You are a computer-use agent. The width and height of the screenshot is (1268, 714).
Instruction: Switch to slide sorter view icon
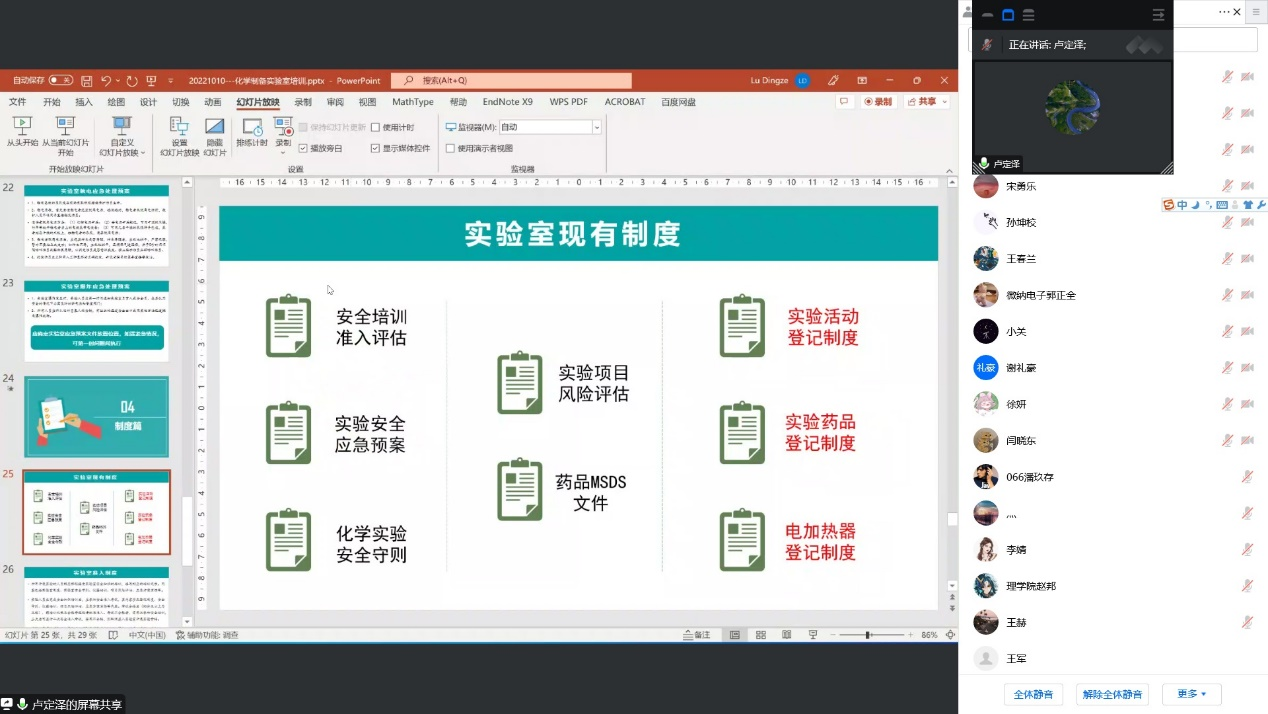[x=760, y=635]
